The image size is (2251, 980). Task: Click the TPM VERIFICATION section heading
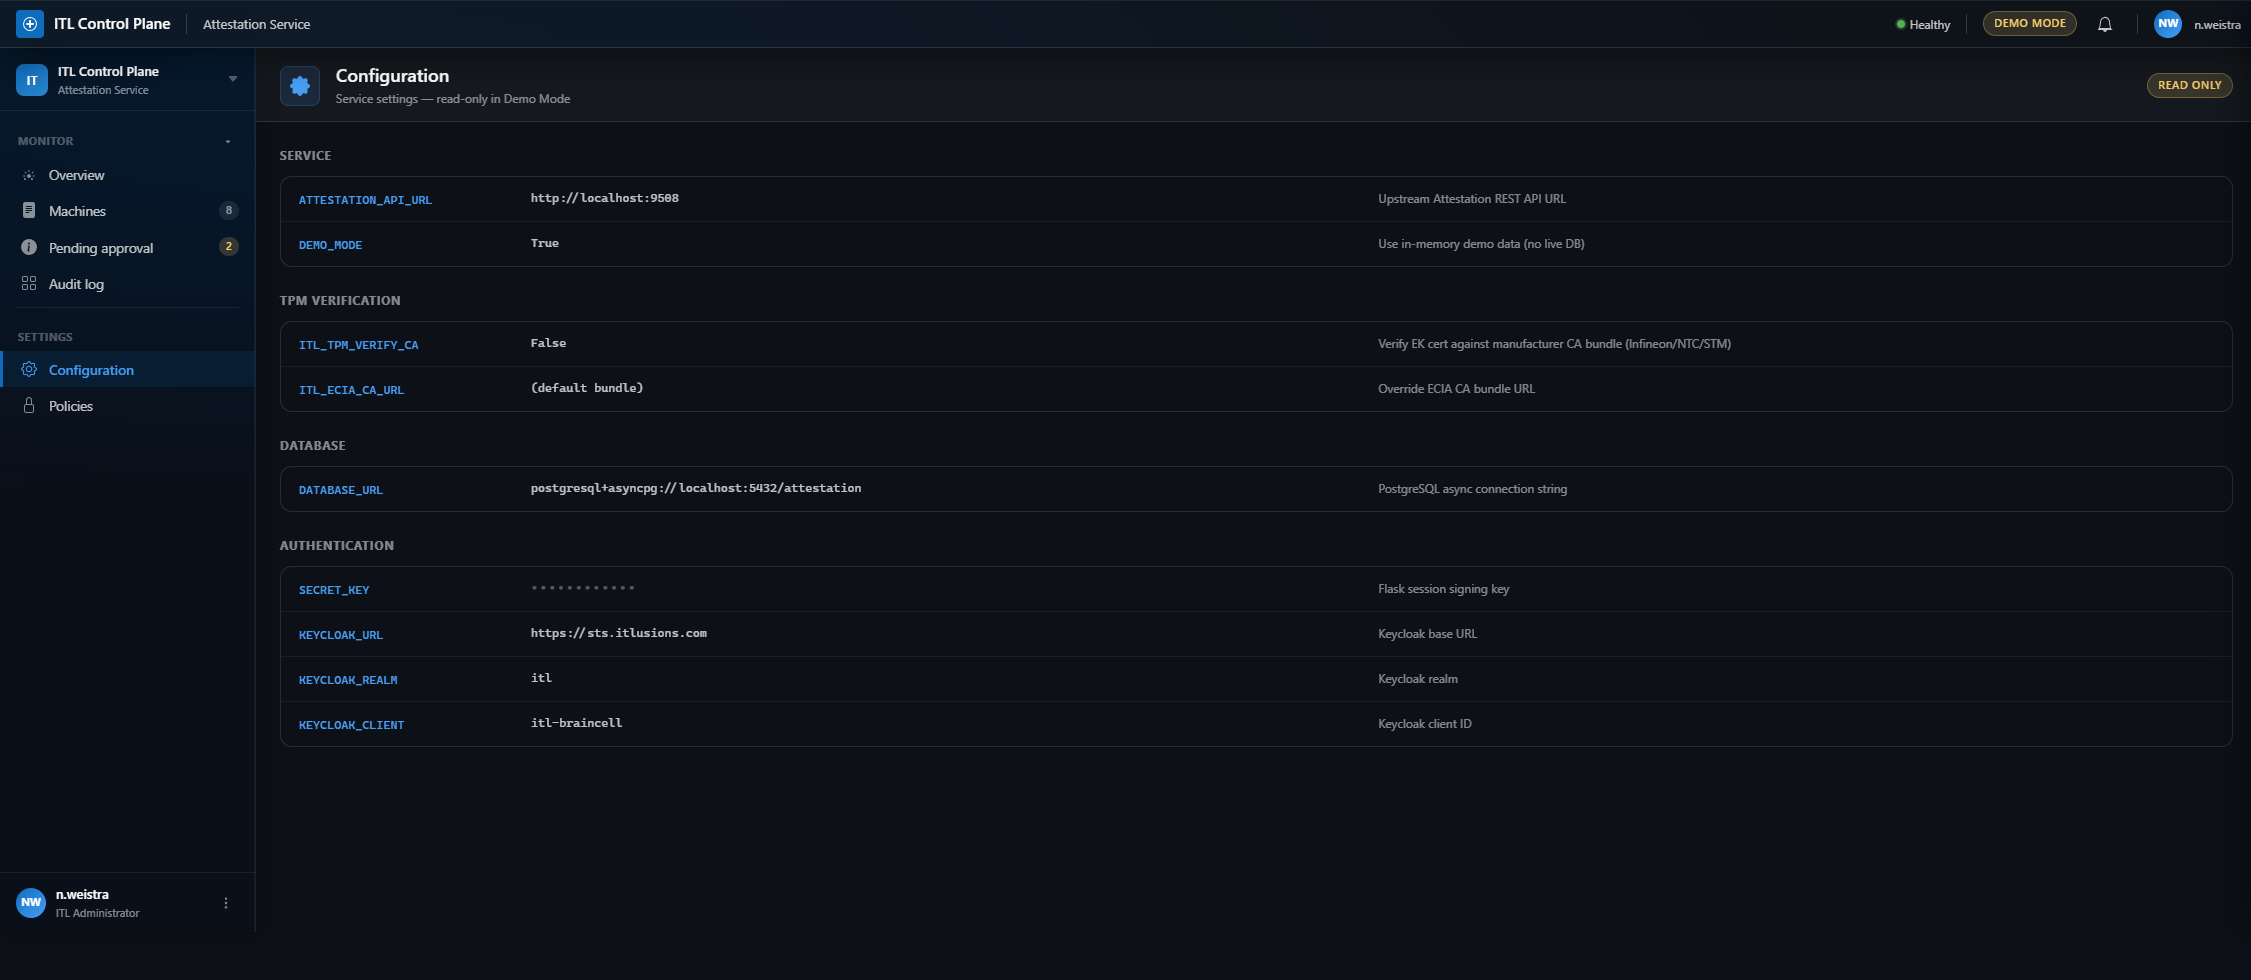click(x=340, y=301)
